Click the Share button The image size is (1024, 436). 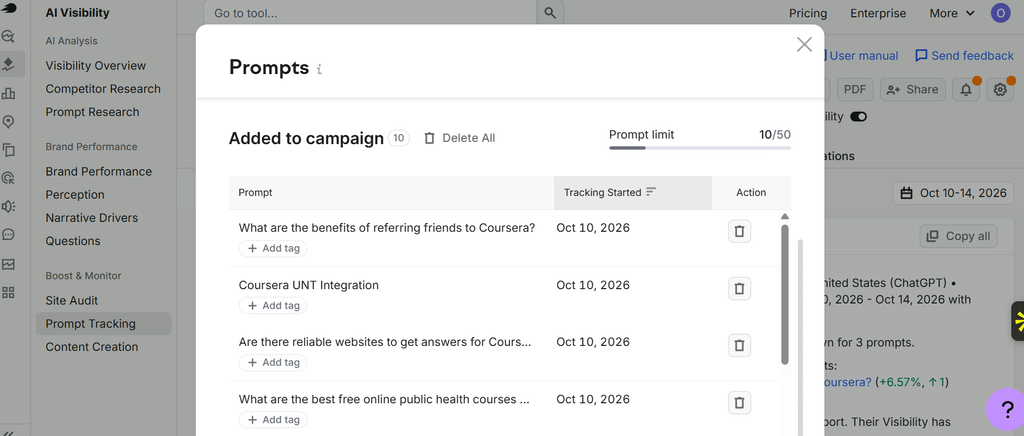[913, 90]
